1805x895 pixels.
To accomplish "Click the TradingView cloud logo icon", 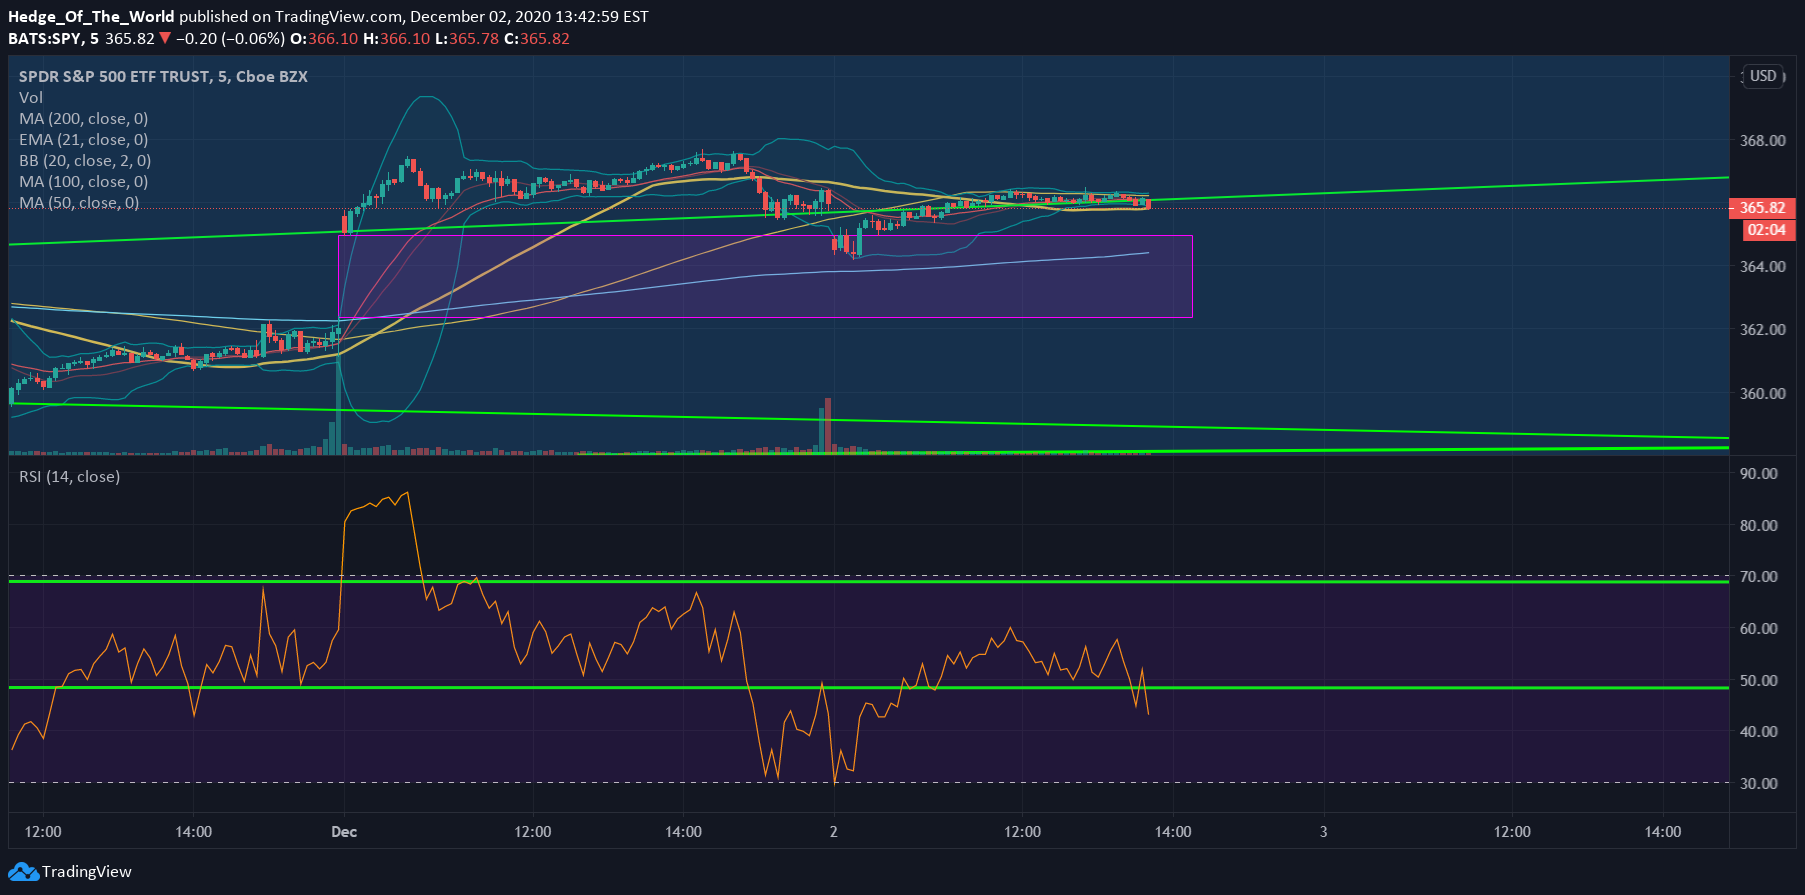I will point(23,872).
